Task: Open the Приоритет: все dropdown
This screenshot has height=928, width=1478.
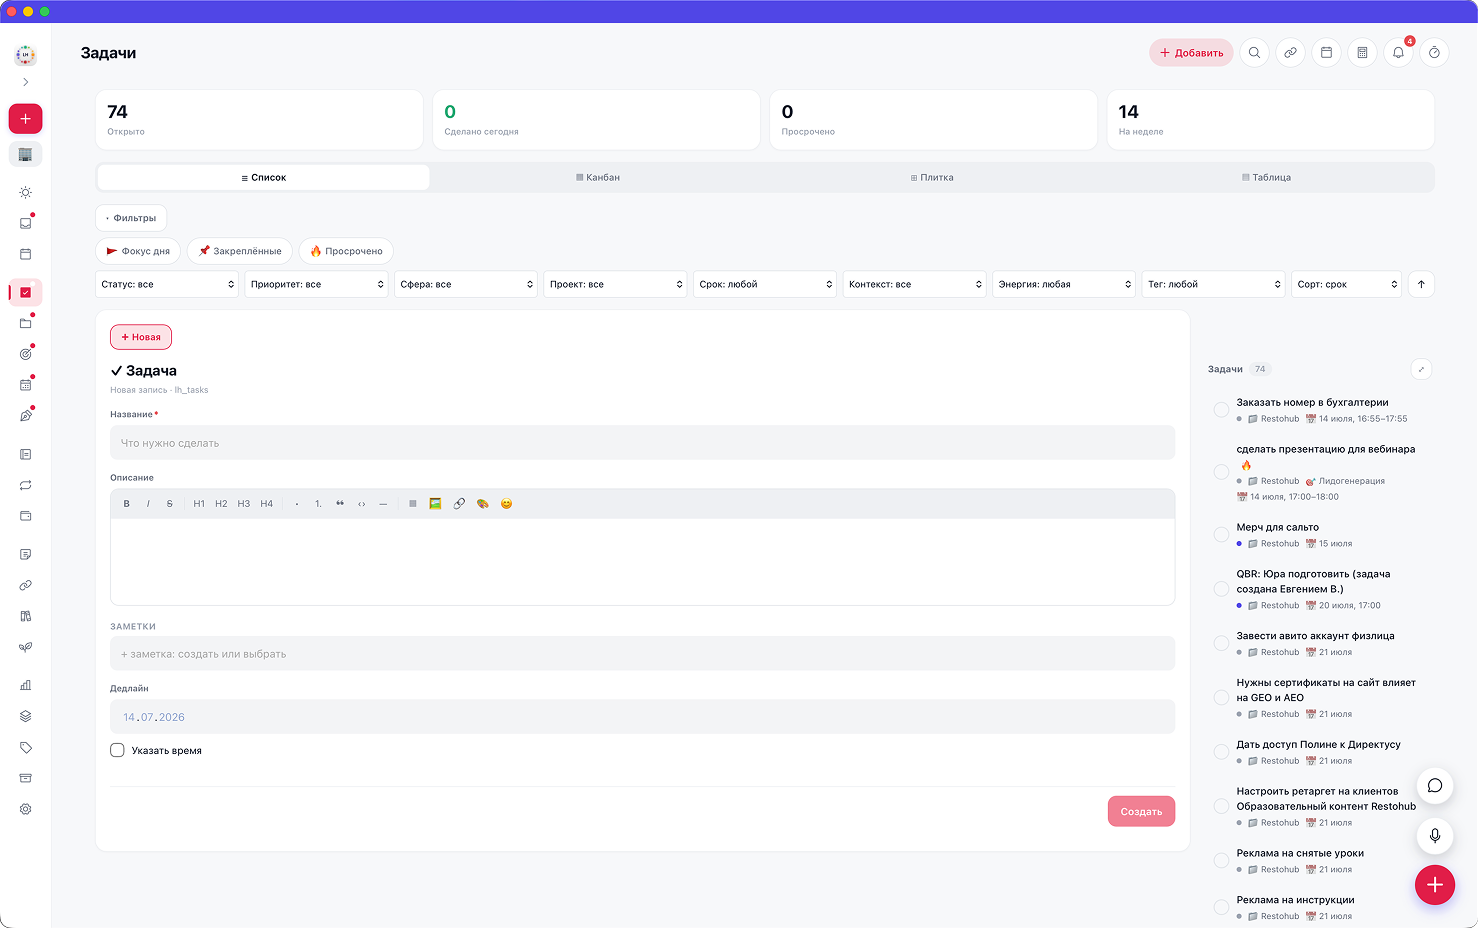Action: click(x=317, y=284)
